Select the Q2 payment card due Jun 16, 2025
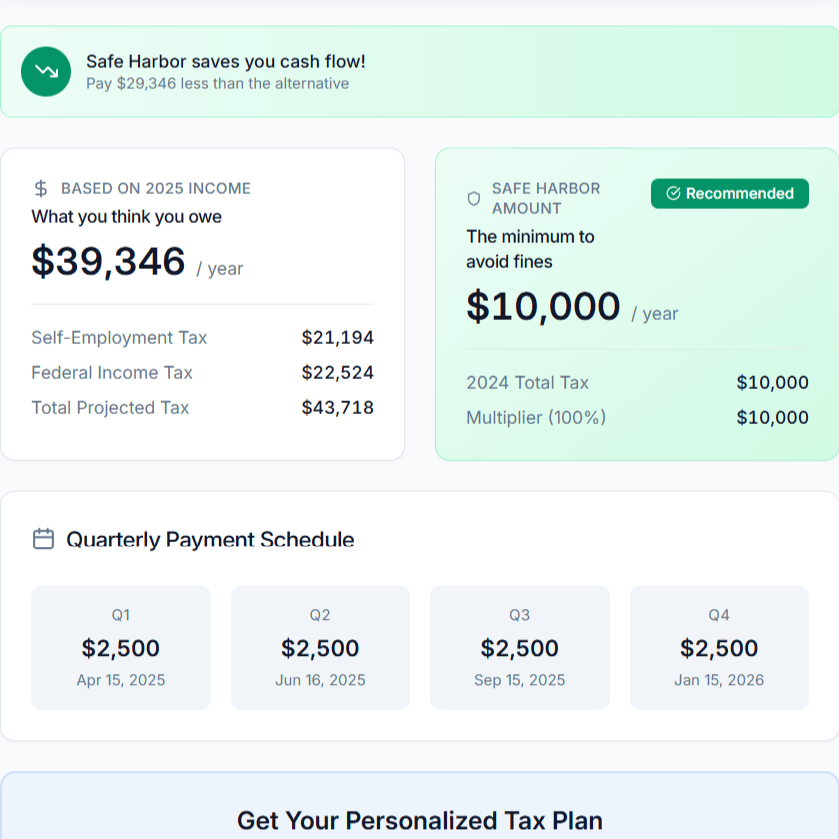 point(320,648)
